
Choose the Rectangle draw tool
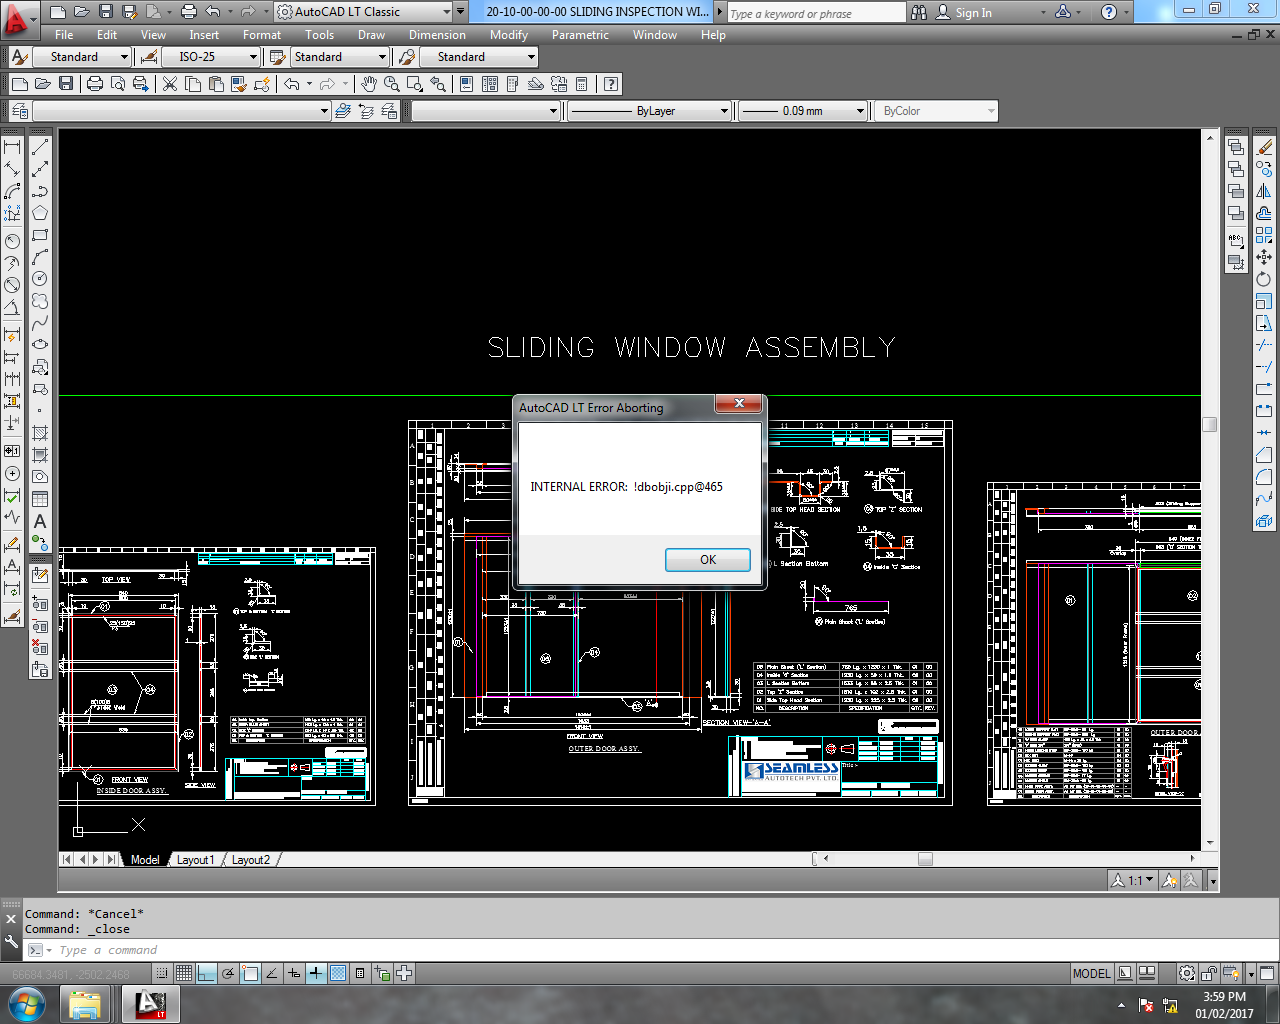(x=40, y=235)
